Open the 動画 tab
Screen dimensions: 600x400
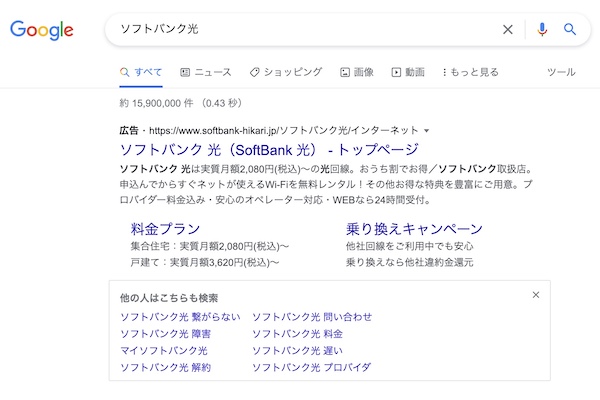pos(408,72)
